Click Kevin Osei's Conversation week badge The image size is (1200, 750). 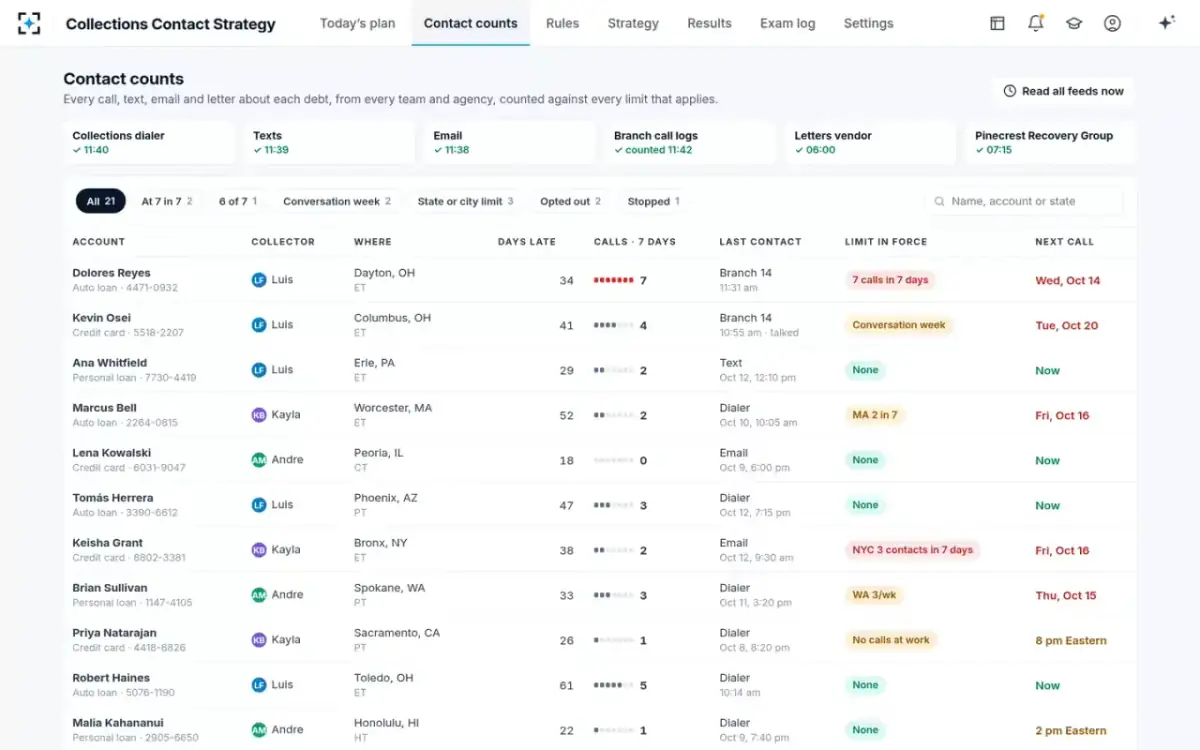tap(899, 325)
